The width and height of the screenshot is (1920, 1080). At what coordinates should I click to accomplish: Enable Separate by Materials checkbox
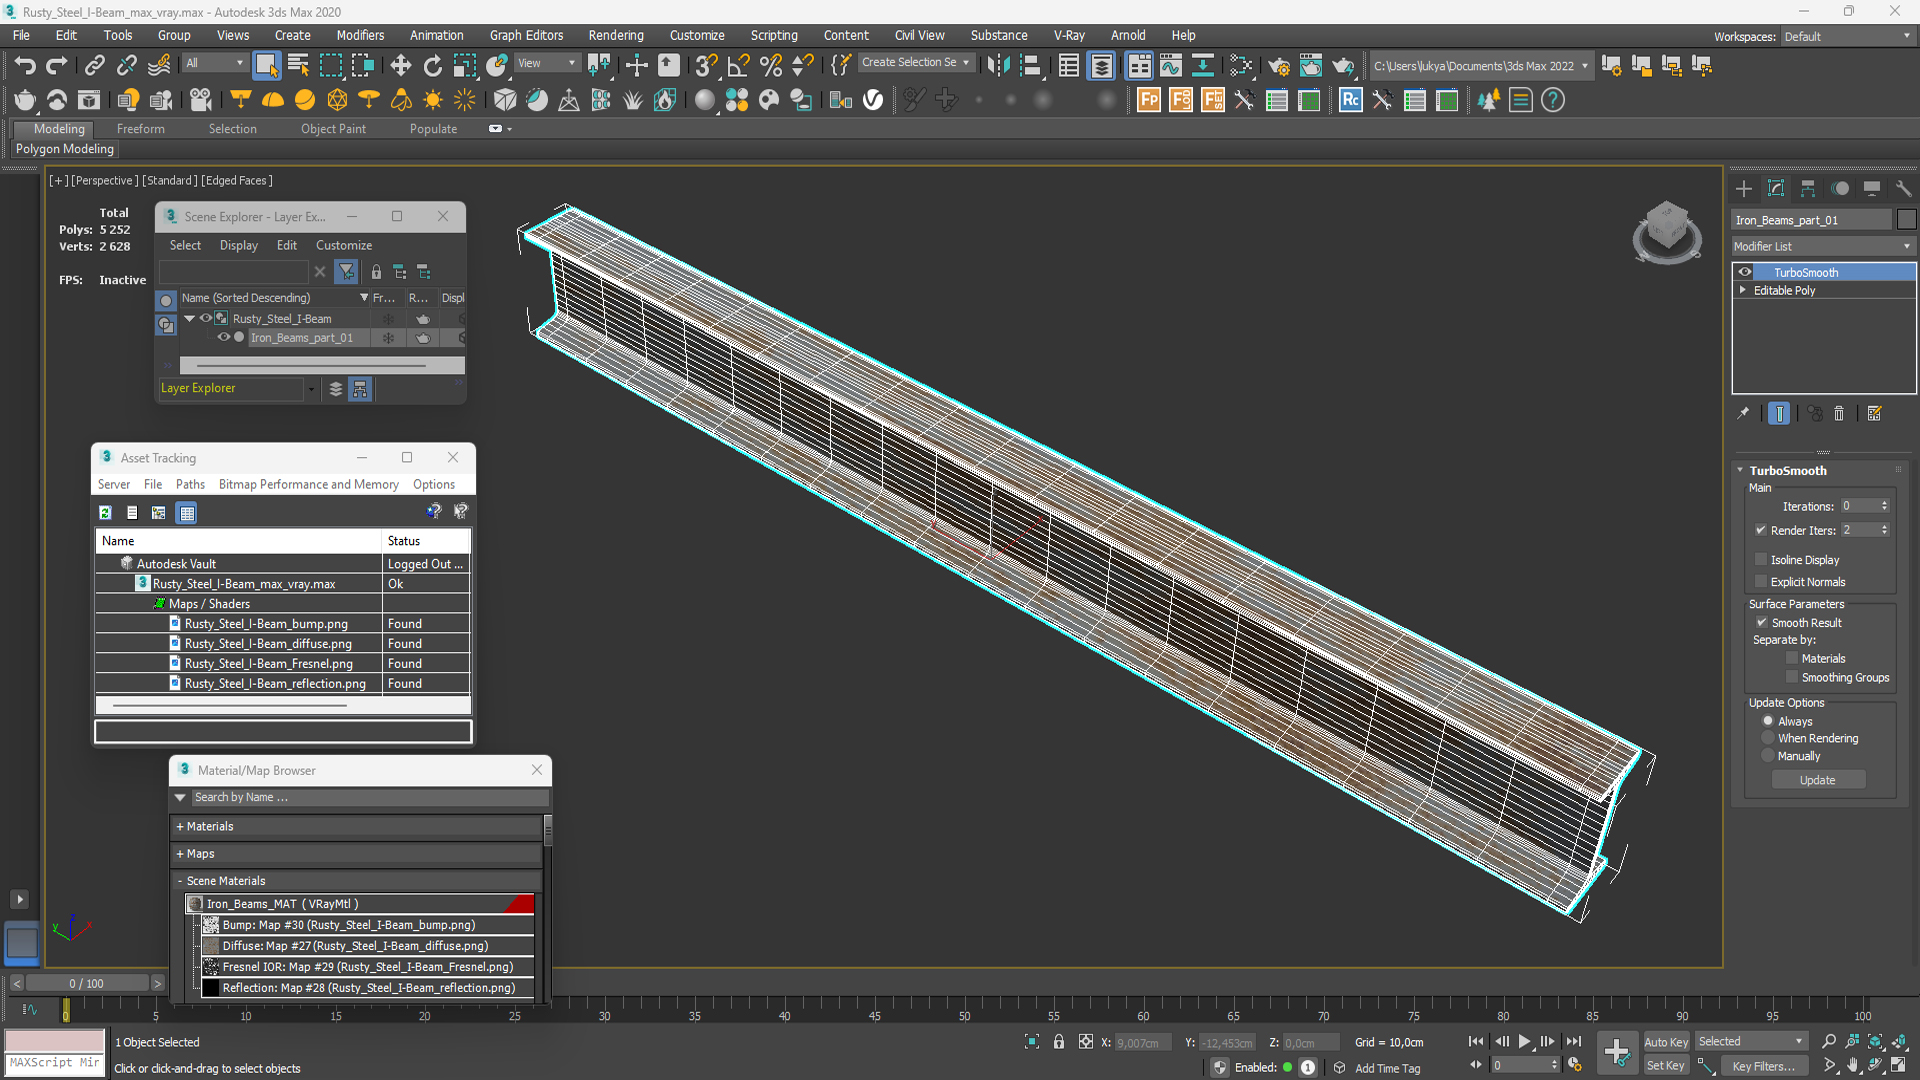tap(1792, 658)
